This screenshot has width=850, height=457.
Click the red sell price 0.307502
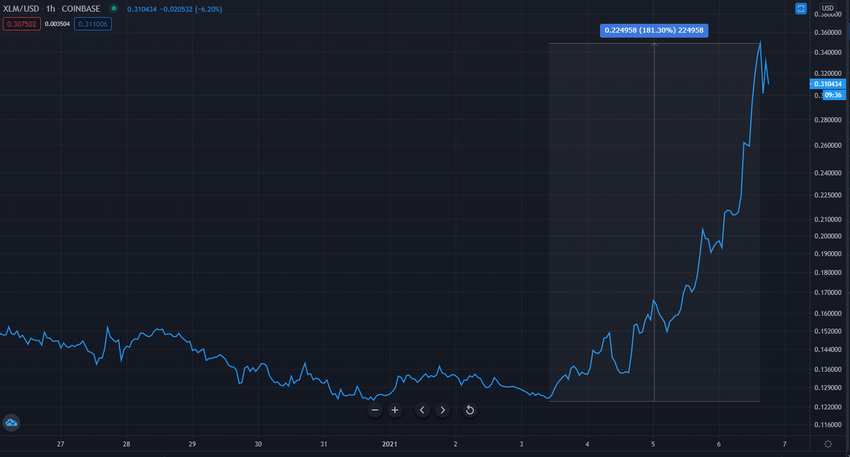tap(22, 24)
